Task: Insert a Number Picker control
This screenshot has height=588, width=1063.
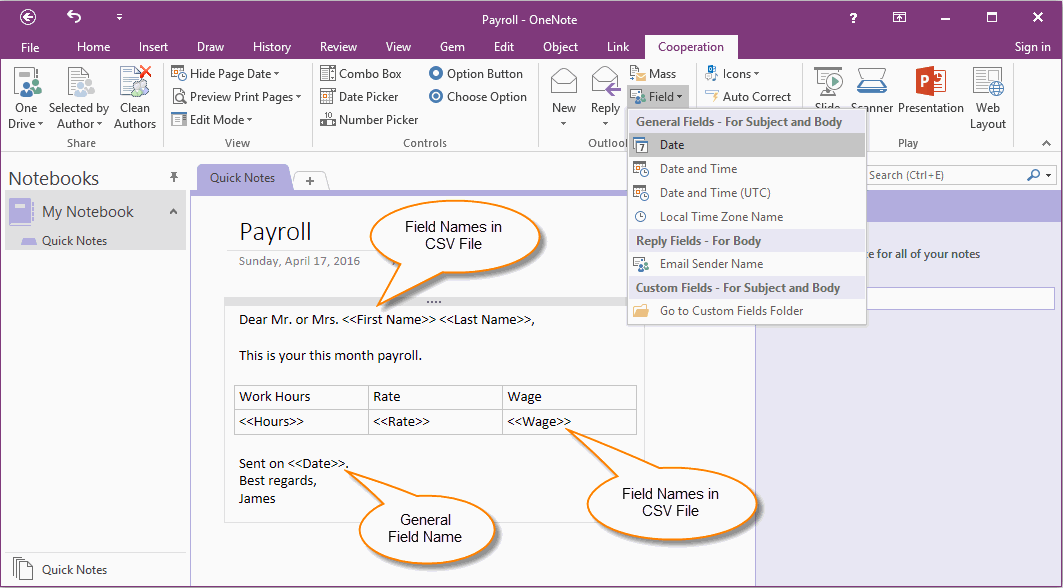Action: (369, 120)
